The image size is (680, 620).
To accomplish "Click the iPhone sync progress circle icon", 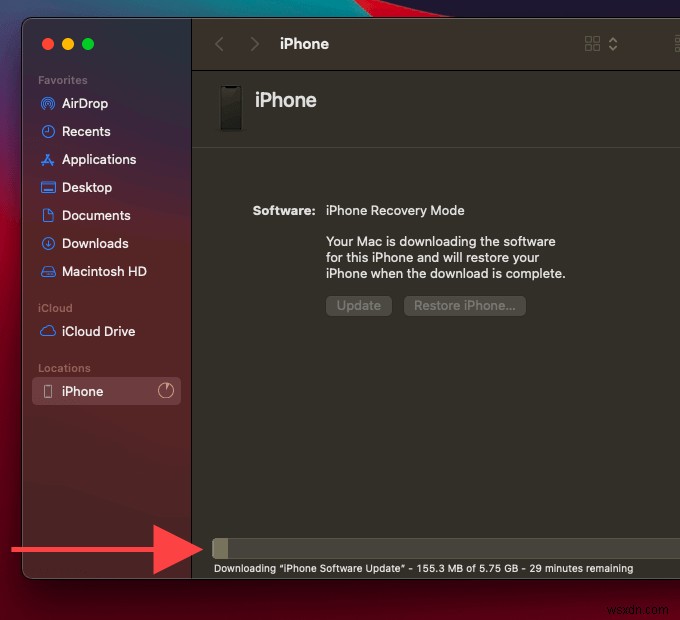I will pos(166,391).
